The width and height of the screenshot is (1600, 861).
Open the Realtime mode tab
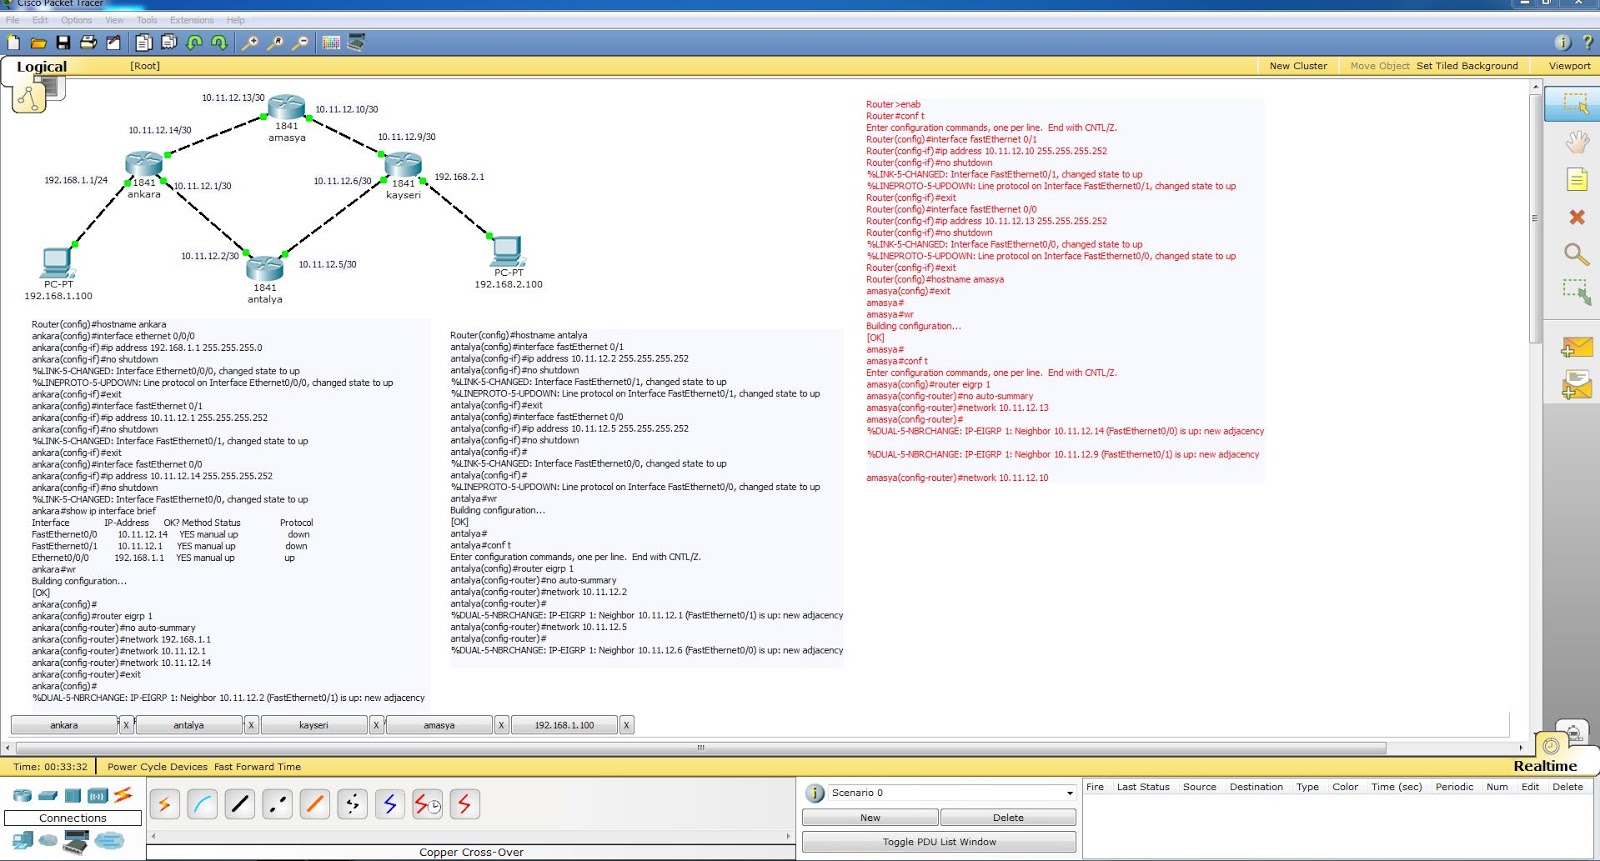coord(1545,766)
